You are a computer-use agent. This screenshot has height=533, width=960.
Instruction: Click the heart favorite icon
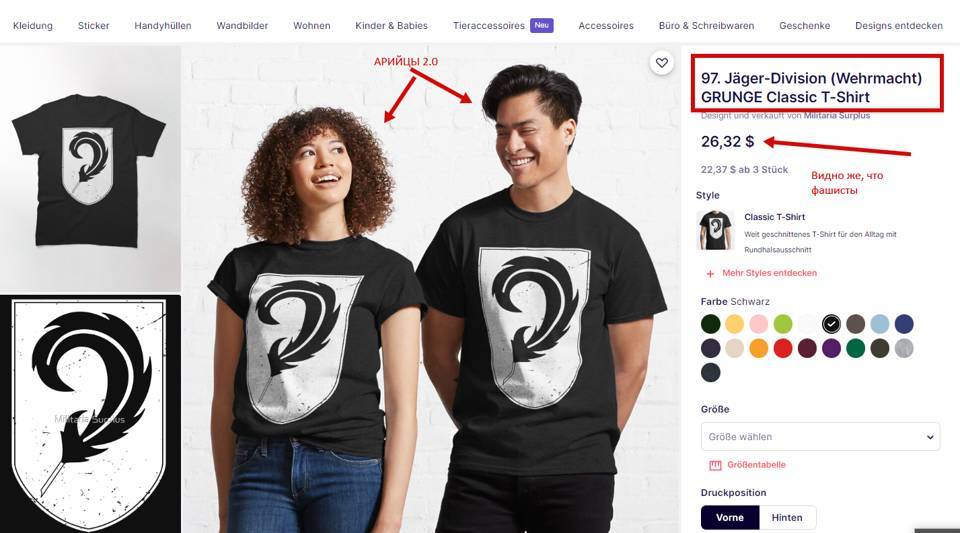pyautogui.click(x=662, y=63)
